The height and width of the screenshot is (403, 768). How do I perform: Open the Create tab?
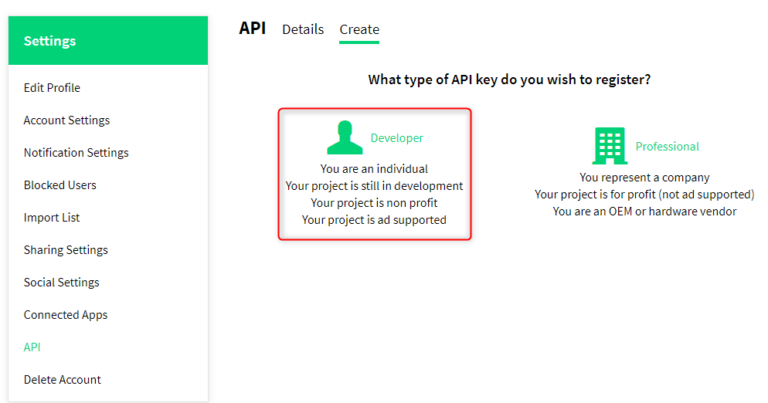tap(359, 29)
